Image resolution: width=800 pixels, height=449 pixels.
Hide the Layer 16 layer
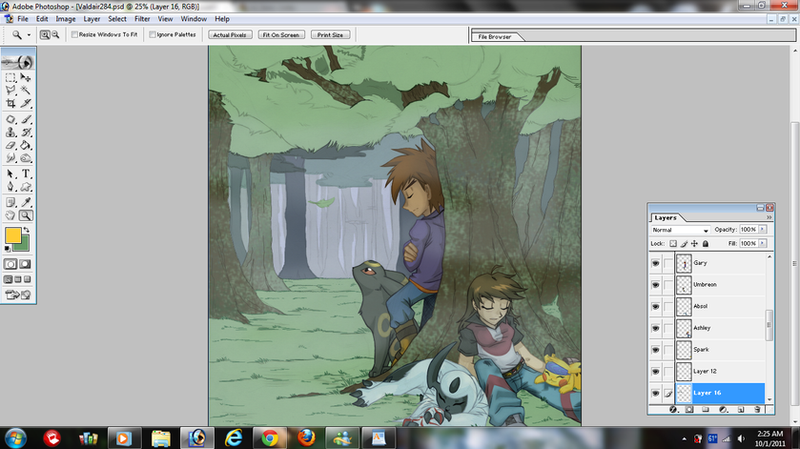(x=655, y=393)
